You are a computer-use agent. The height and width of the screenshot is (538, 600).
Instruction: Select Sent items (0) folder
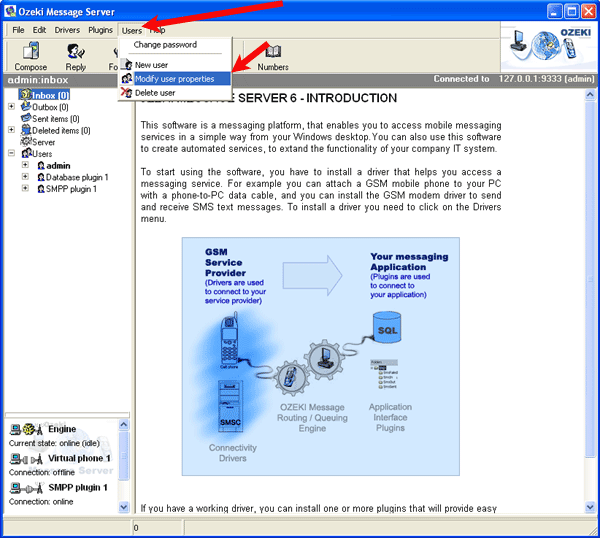click(56, 119)
